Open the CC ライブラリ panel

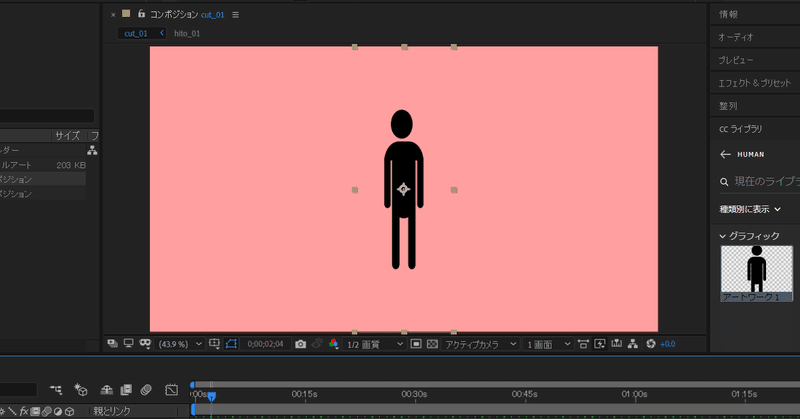(x=740, y=129)
